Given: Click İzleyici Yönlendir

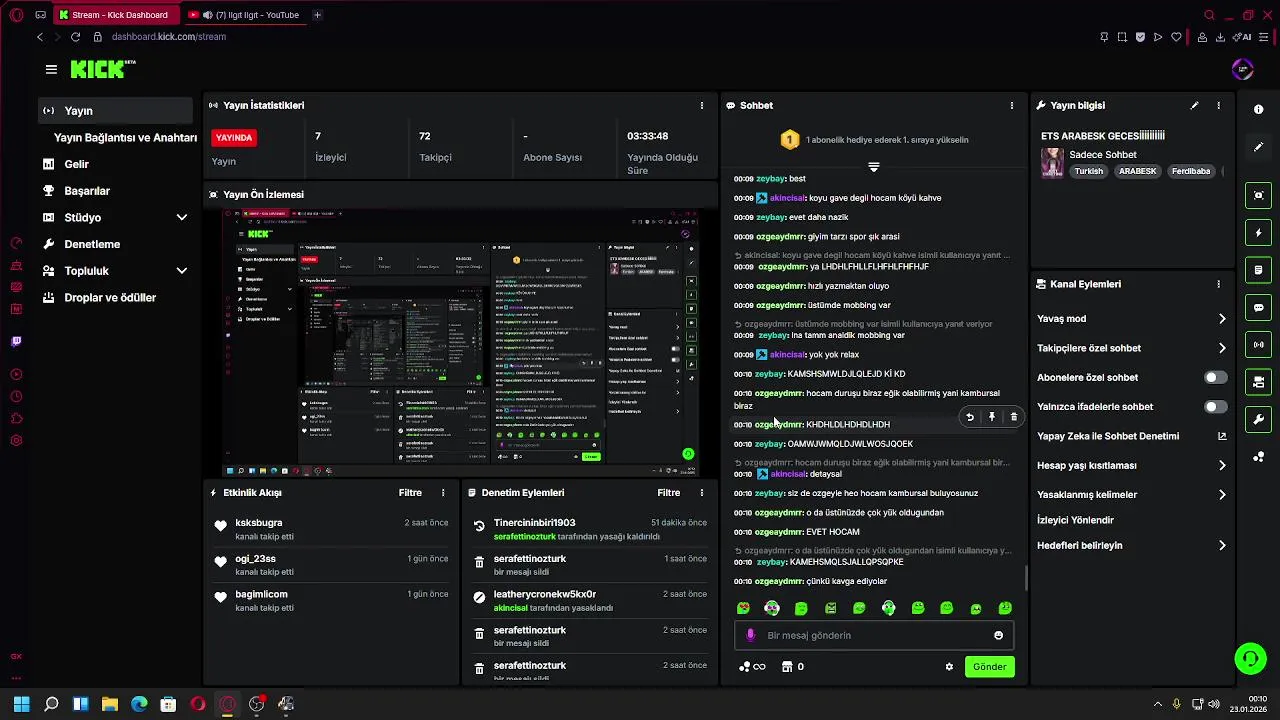Looking at the screenshot, I should (1075, 520).
